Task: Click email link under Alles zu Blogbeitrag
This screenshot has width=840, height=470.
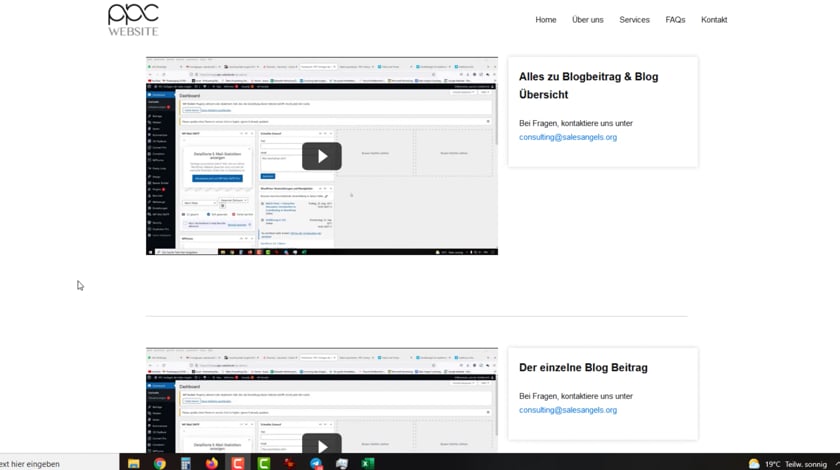Action: click(x=568, y=137)
